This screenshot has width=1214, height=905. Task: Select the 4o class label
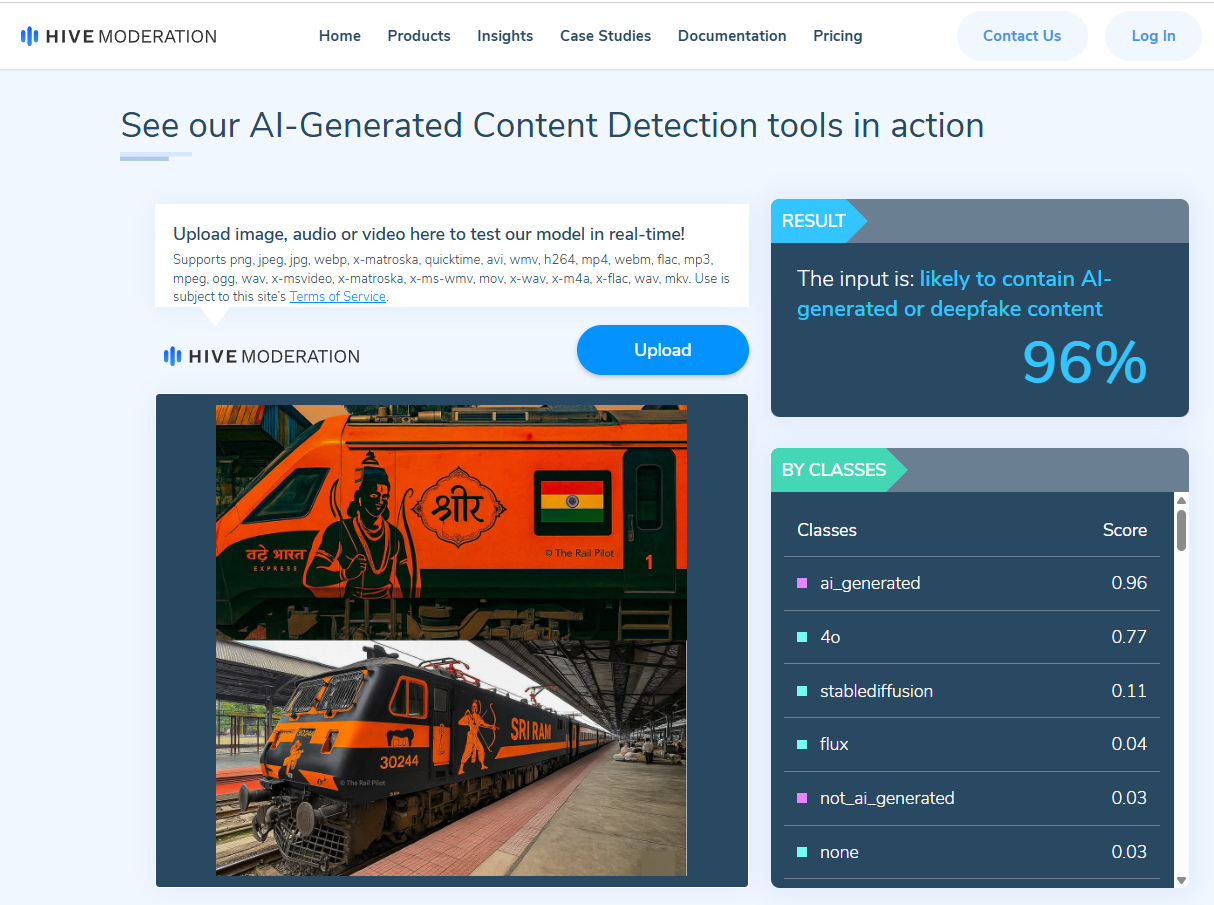click(830, 637)
